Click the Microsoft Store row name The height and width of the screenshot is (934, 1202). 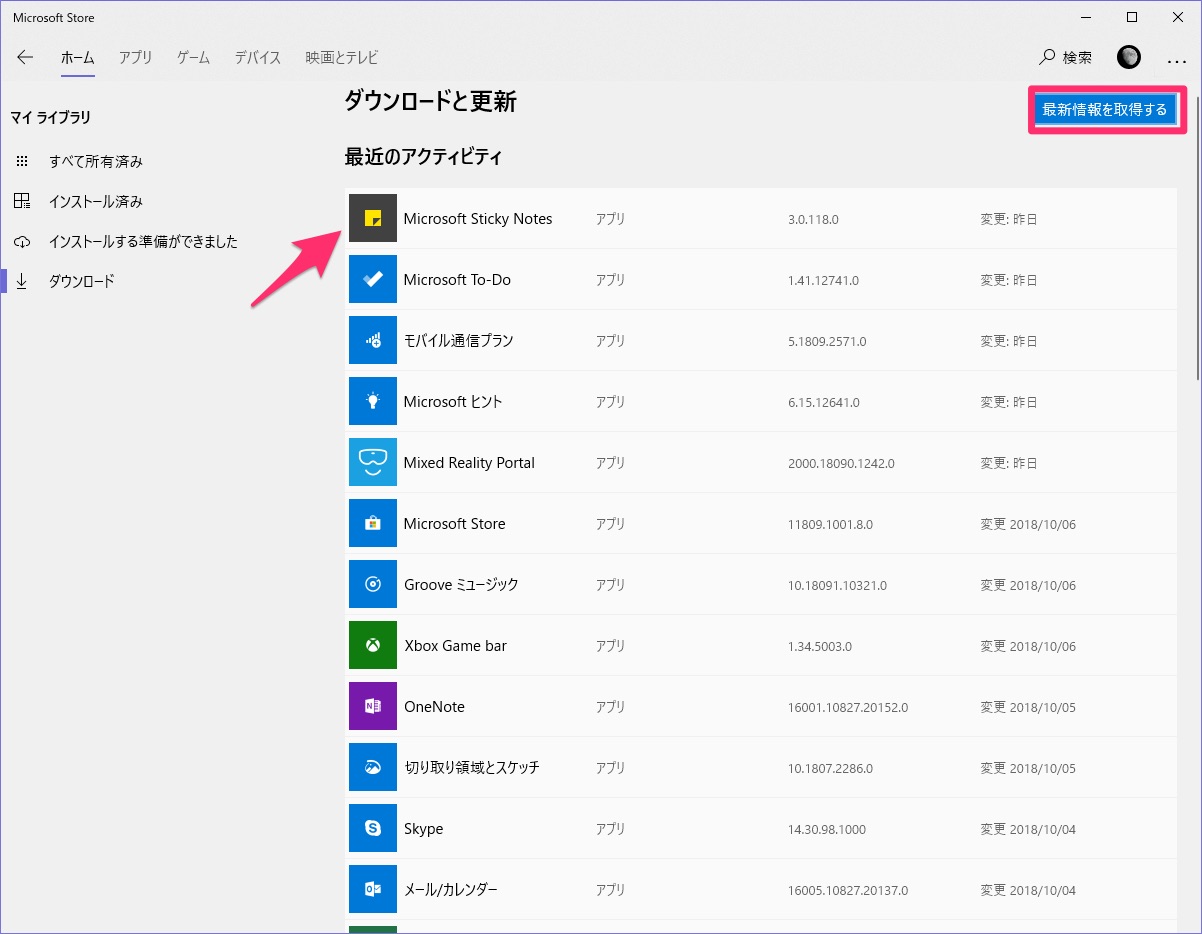click(454, 523)
